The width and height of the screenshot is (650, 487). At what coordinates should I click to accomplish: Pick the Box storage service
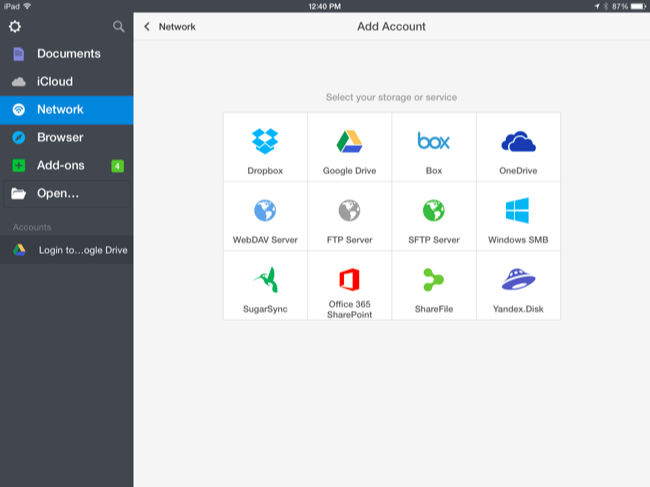(x=433, y=142)
